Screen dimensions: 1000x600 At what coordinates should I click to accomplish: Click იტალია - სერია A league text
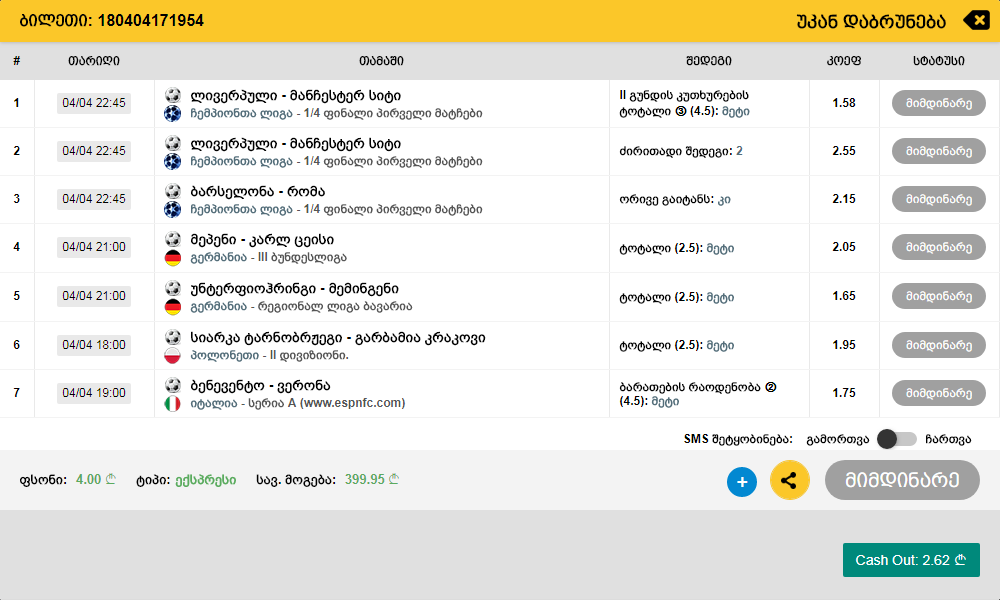298,403
